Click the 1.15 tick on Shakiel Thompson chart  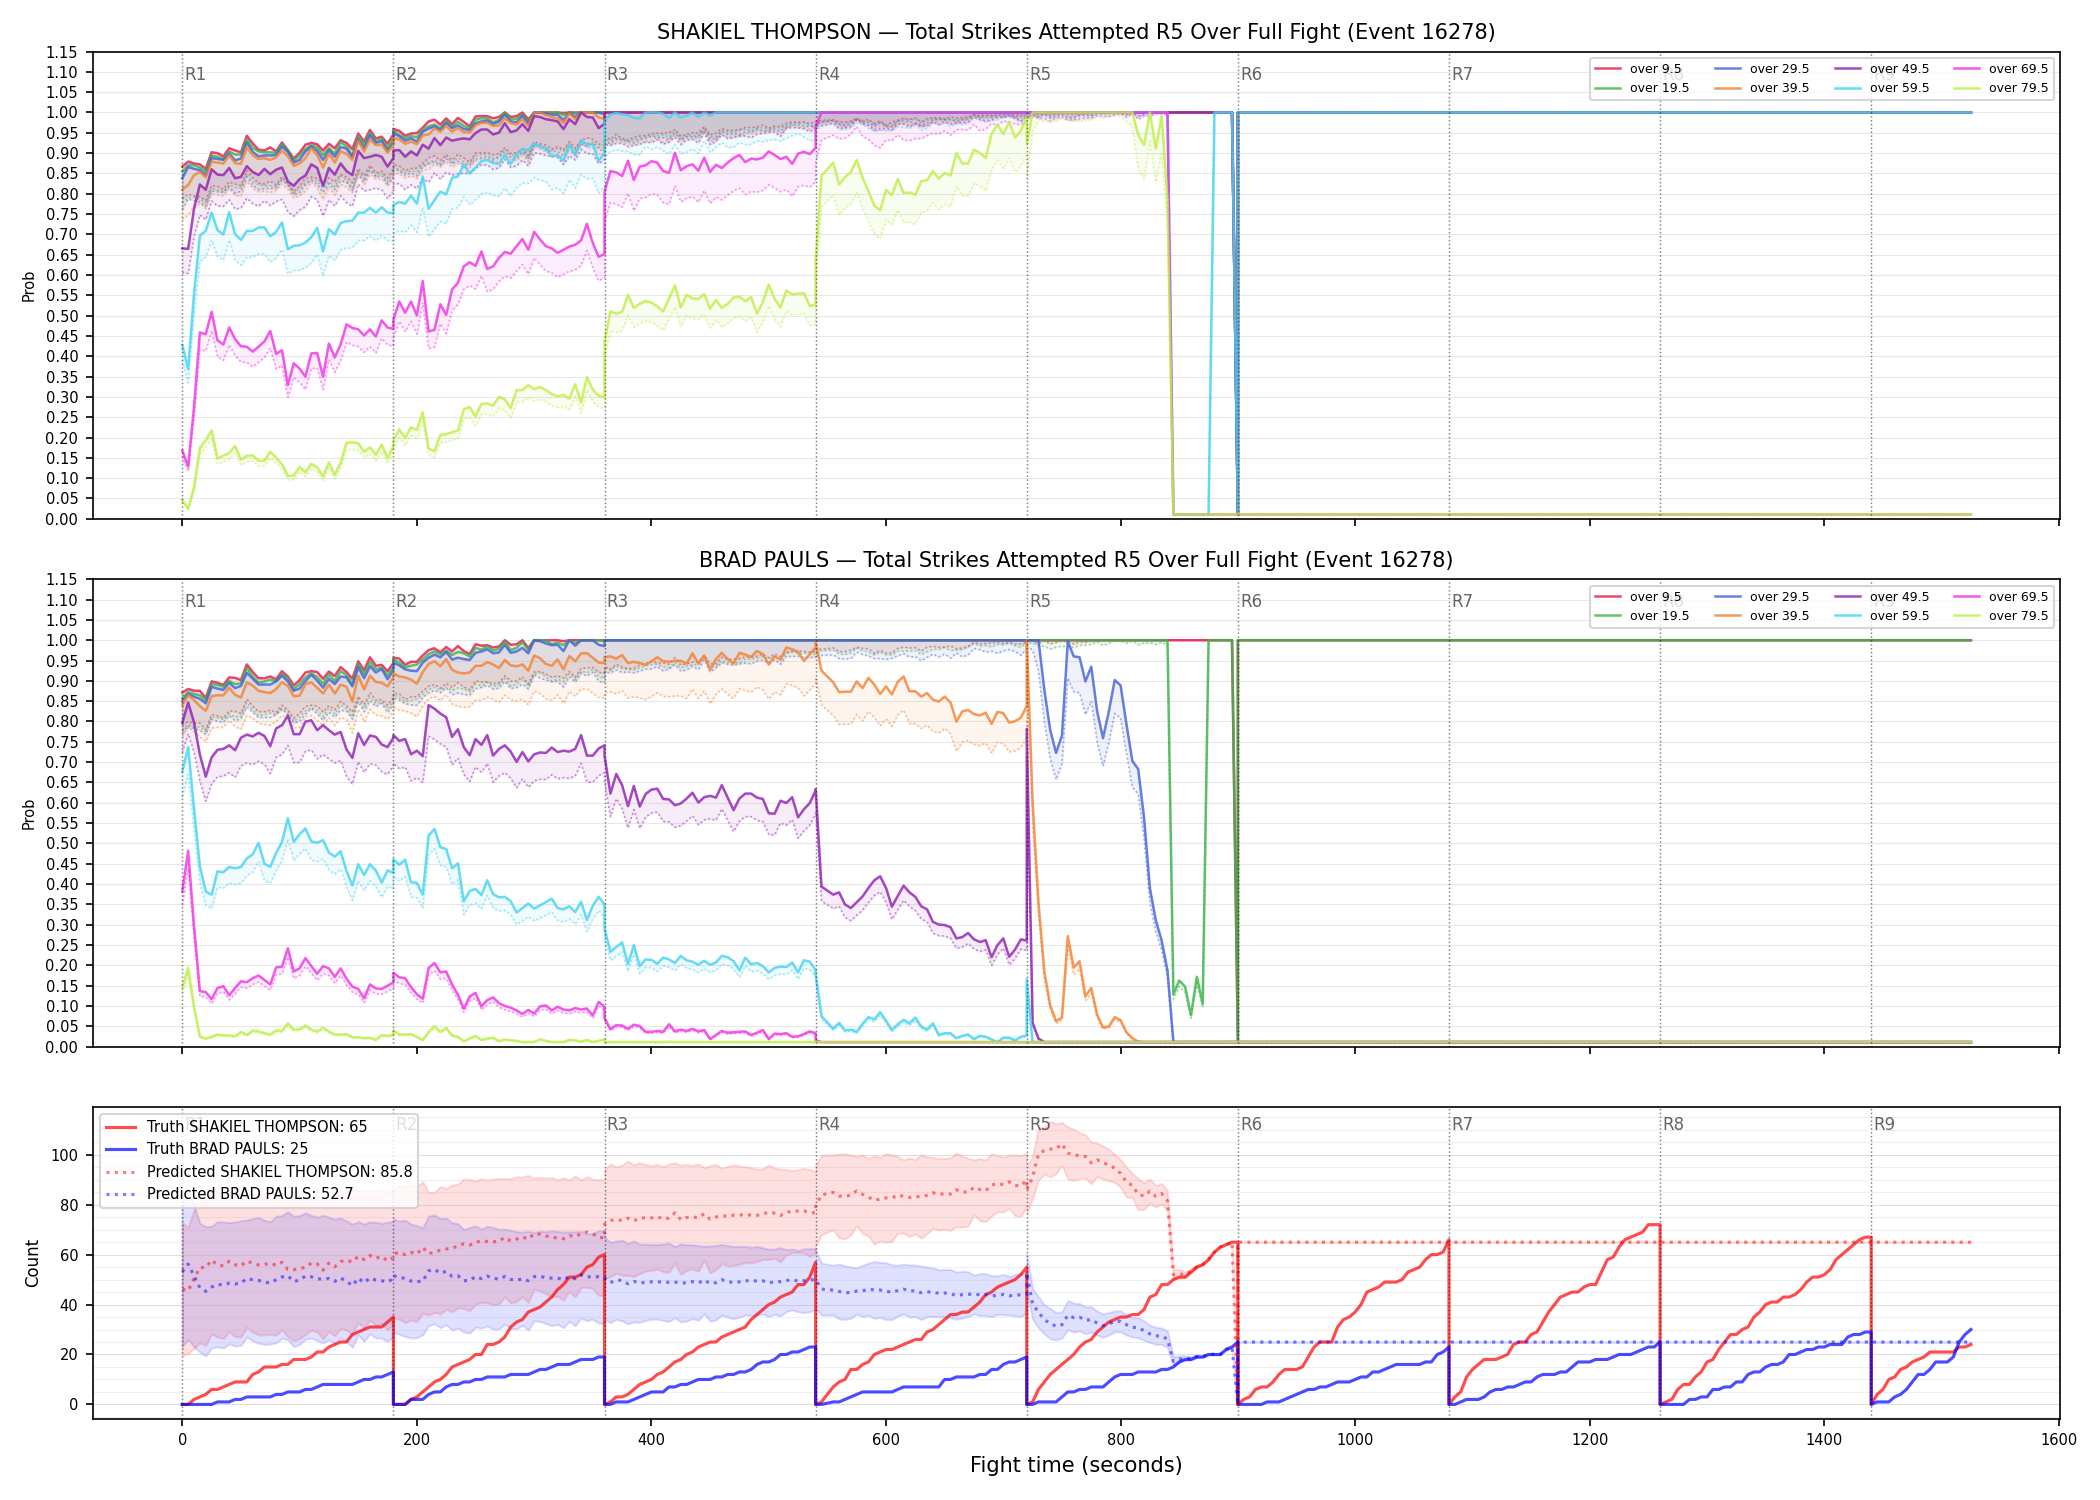(61, 52)
